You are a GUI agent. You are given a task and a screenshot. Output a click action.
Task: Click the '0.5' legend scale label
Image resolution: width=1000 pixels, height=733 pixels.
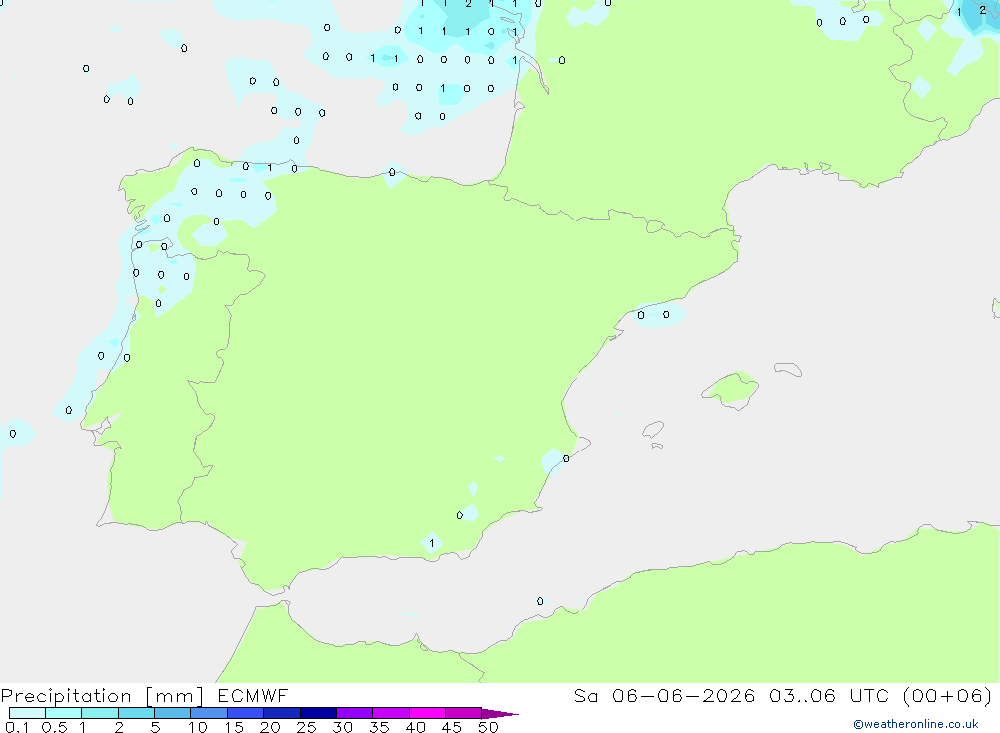coord(54,727)
